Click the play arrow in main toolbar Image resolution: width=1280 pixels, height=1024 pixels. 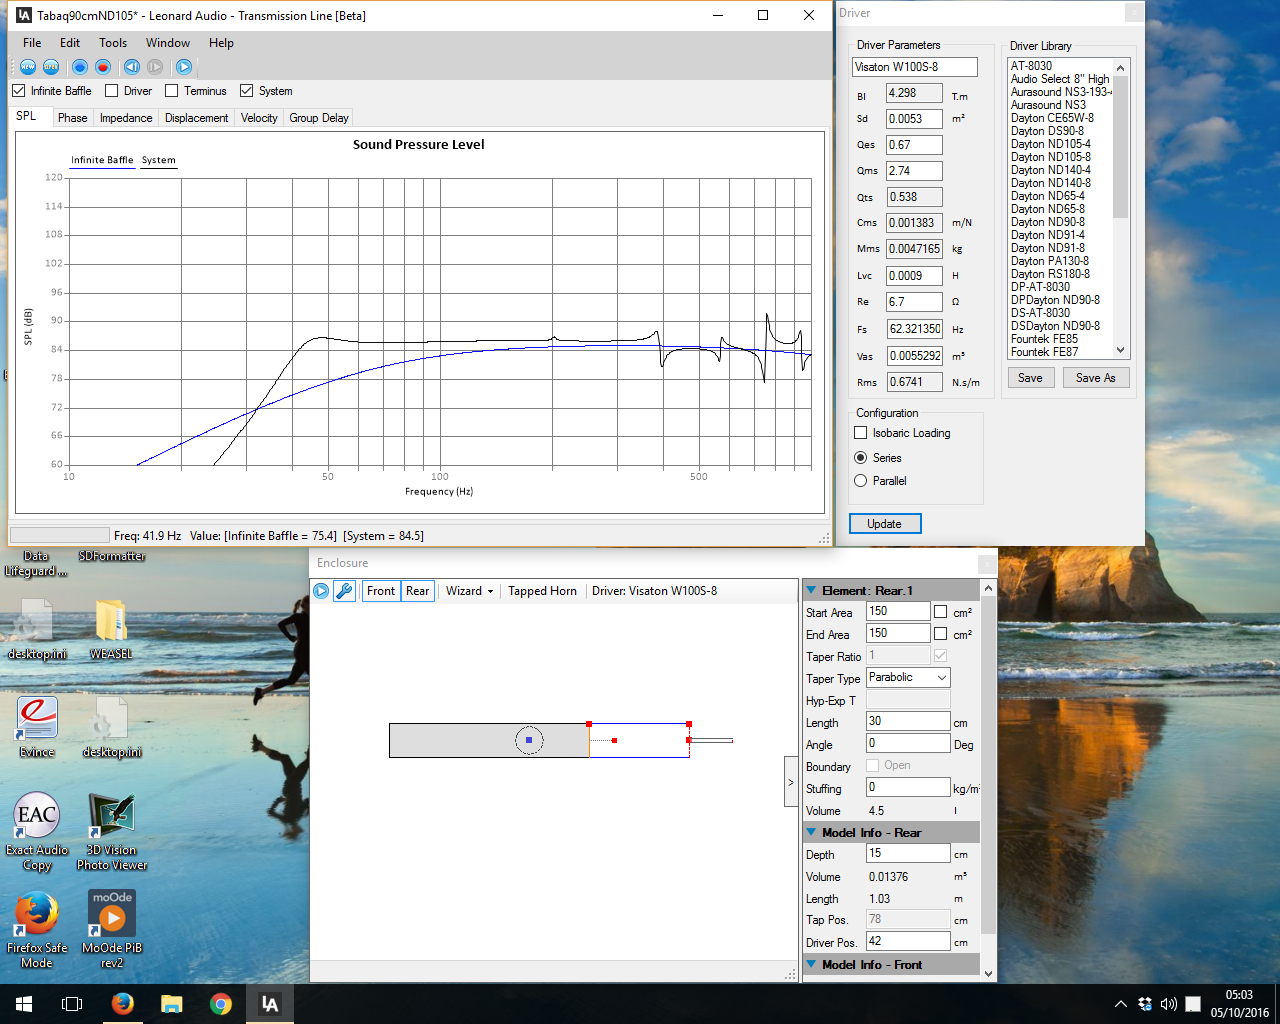click(184, 67)
